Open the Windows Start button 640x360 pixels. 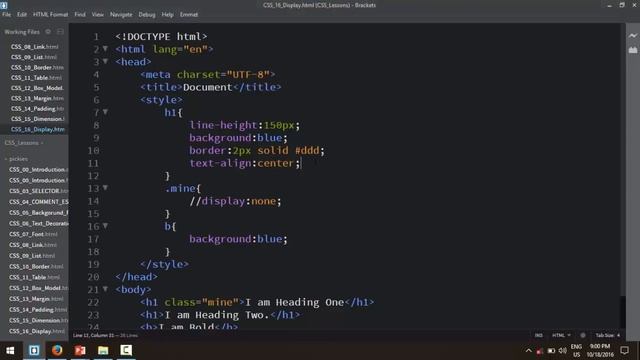[10, 350]
